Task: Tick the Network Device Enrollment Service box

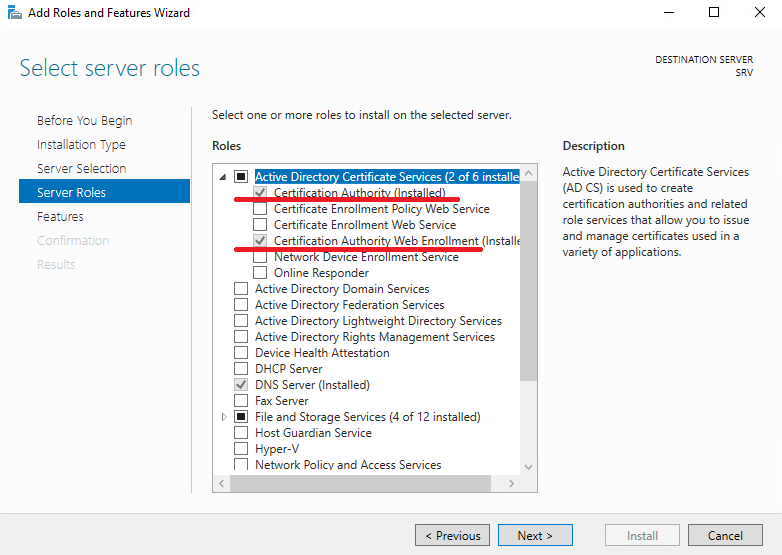Action: click(x=260, y=257)
